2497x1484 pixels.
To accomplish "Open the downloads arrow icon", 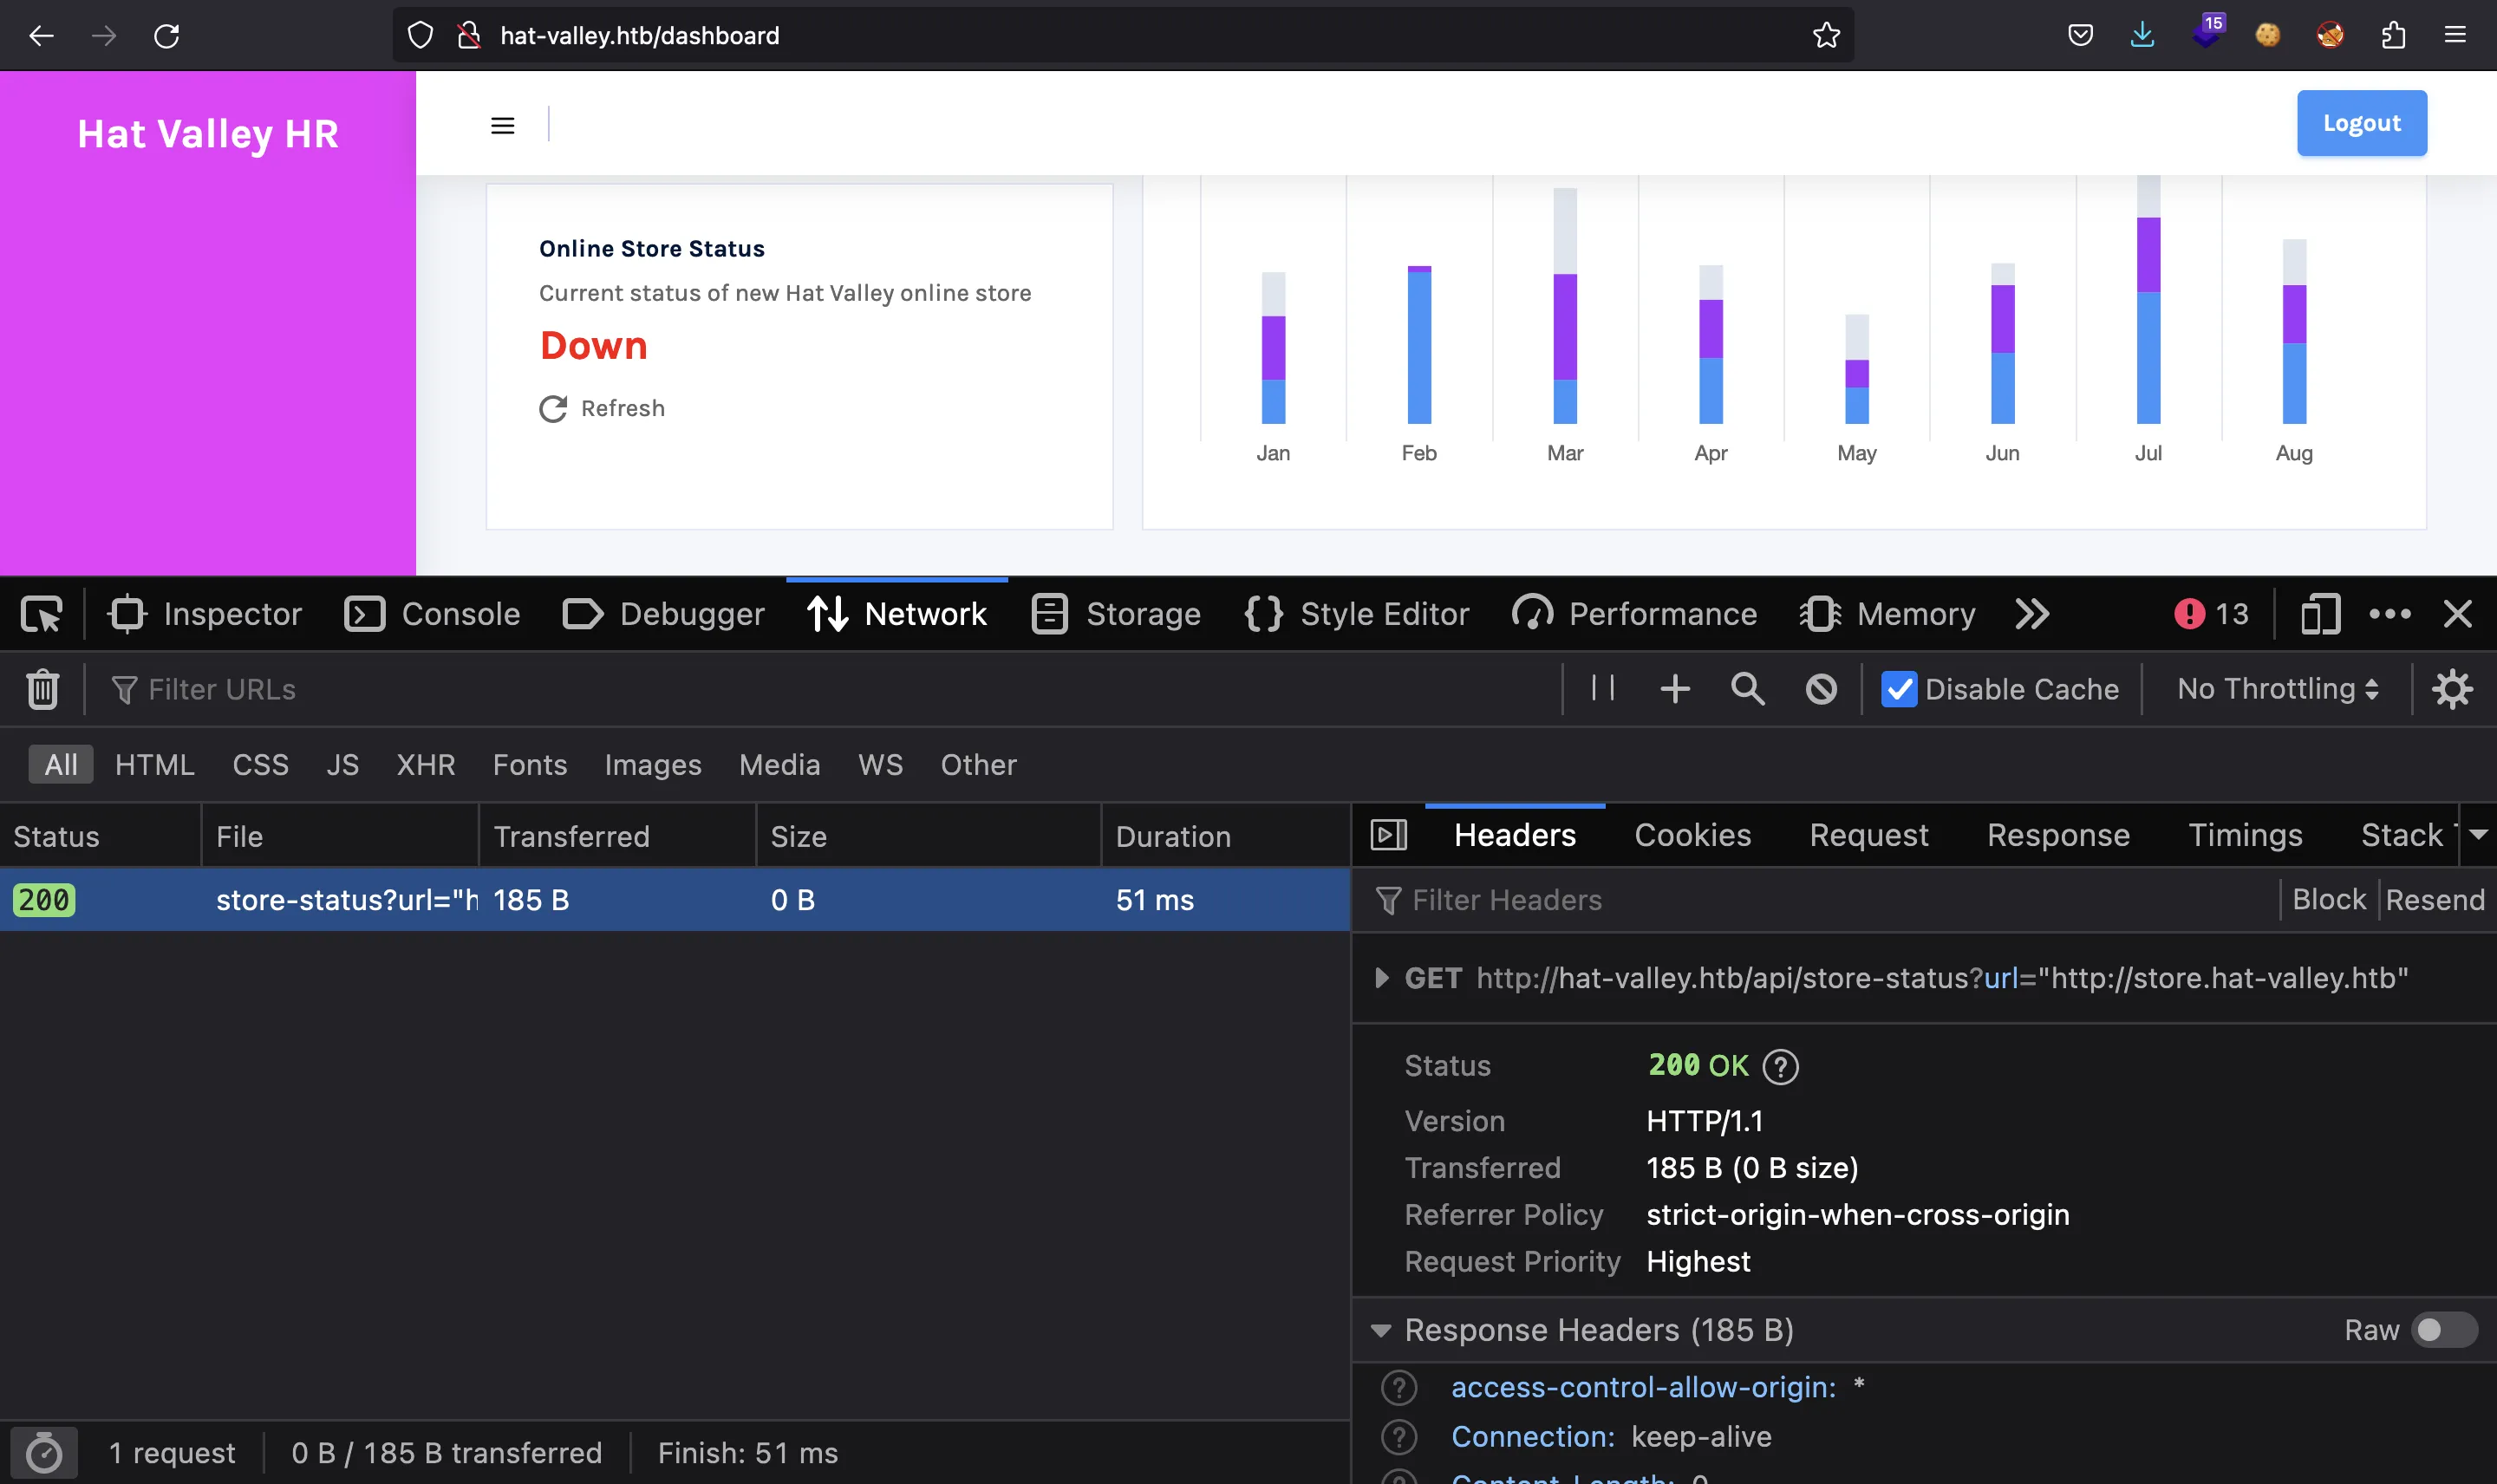I will [2142, 36].
